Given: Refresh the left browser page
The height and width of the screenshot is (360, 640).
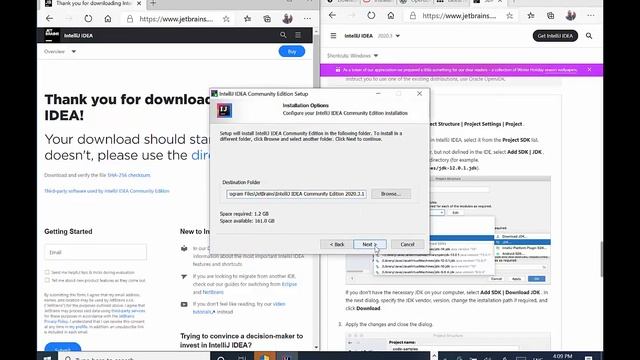Looking at the screenshot, I should (x=88, y=18).
